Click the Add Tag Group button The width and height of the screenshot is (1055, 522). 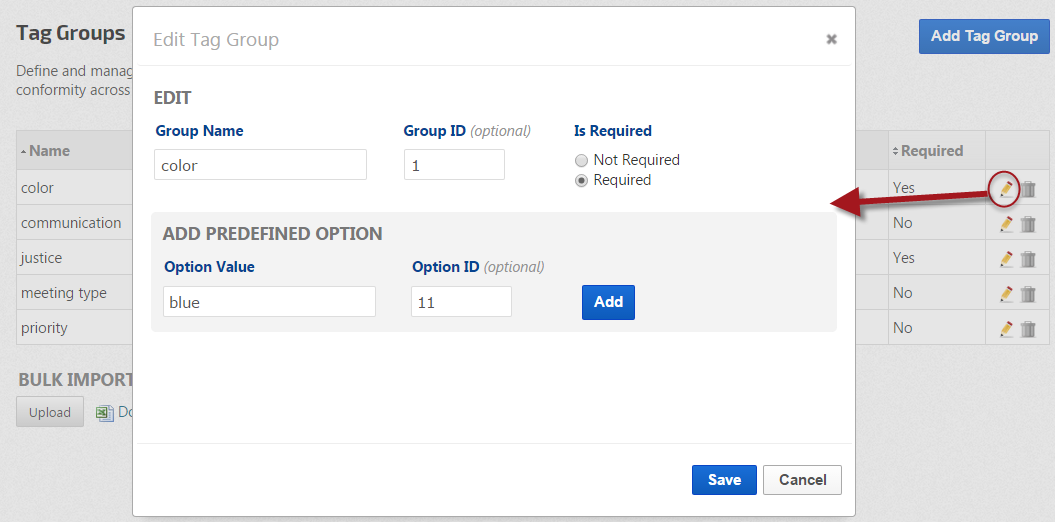[984, 36]
